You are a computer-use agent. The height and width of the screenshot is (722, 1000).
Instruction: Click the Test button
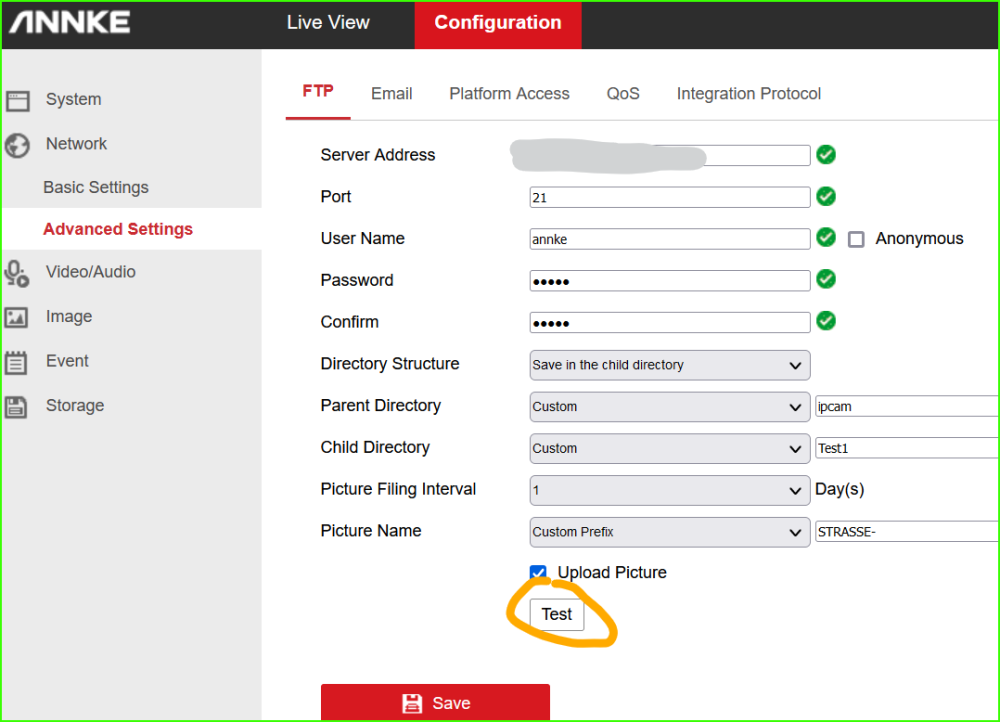(x=557, y=614)
